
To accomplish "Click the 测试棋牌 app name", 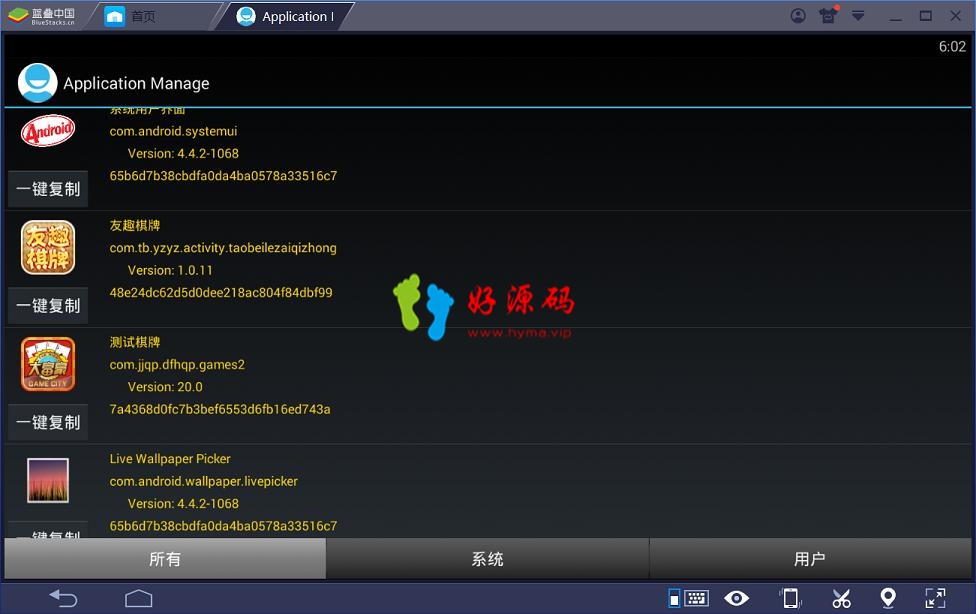I will coord(134,342).
